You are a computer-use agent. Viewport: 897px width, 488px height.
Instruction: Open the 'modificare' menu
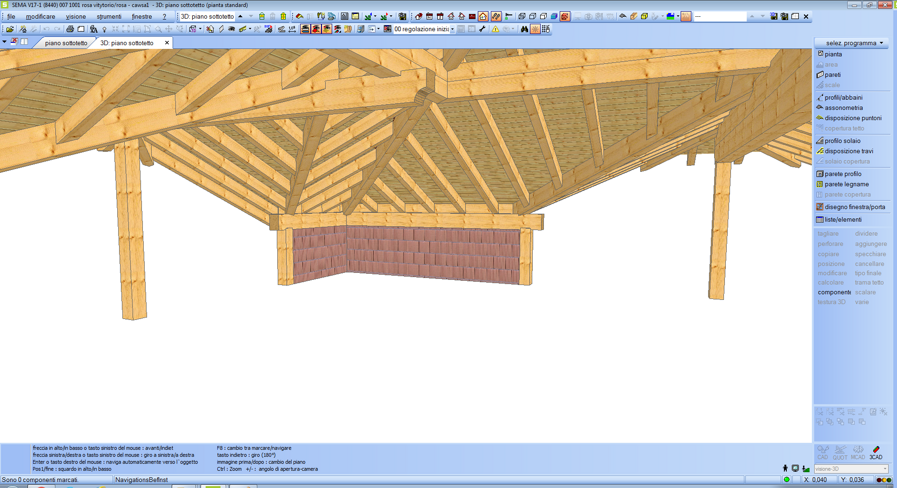(40, 17)
